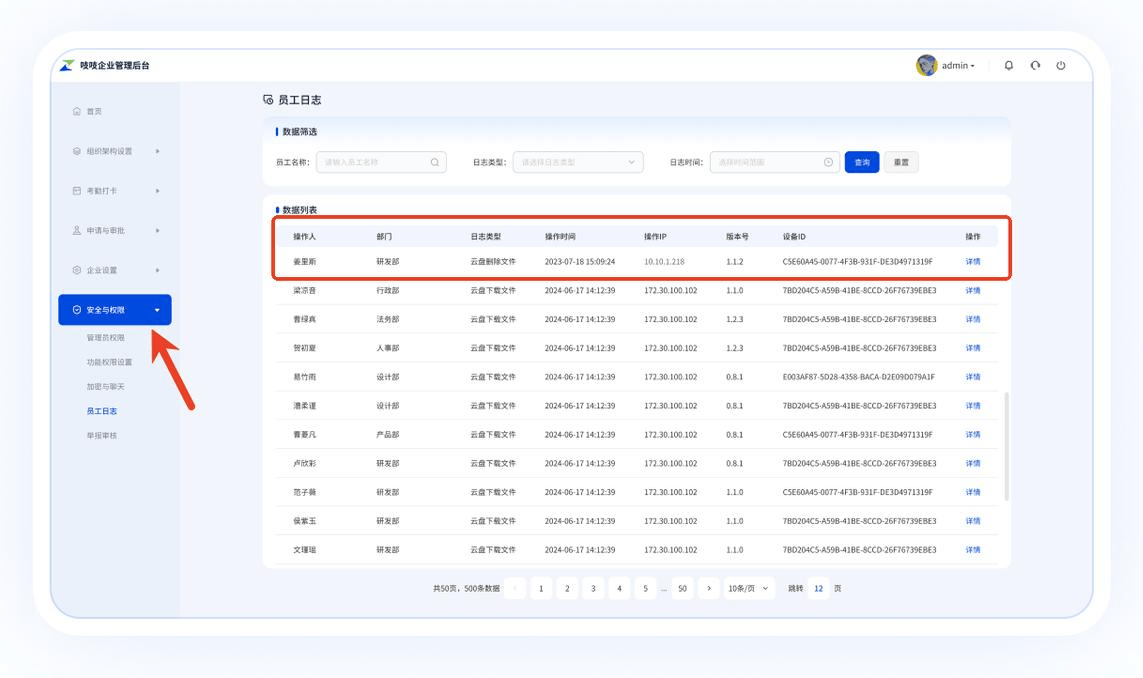This screenshot has height=678, width=1143.
Task: Click the app logo beside 吱吱企业管理后台
Action: tap(67, 66)
